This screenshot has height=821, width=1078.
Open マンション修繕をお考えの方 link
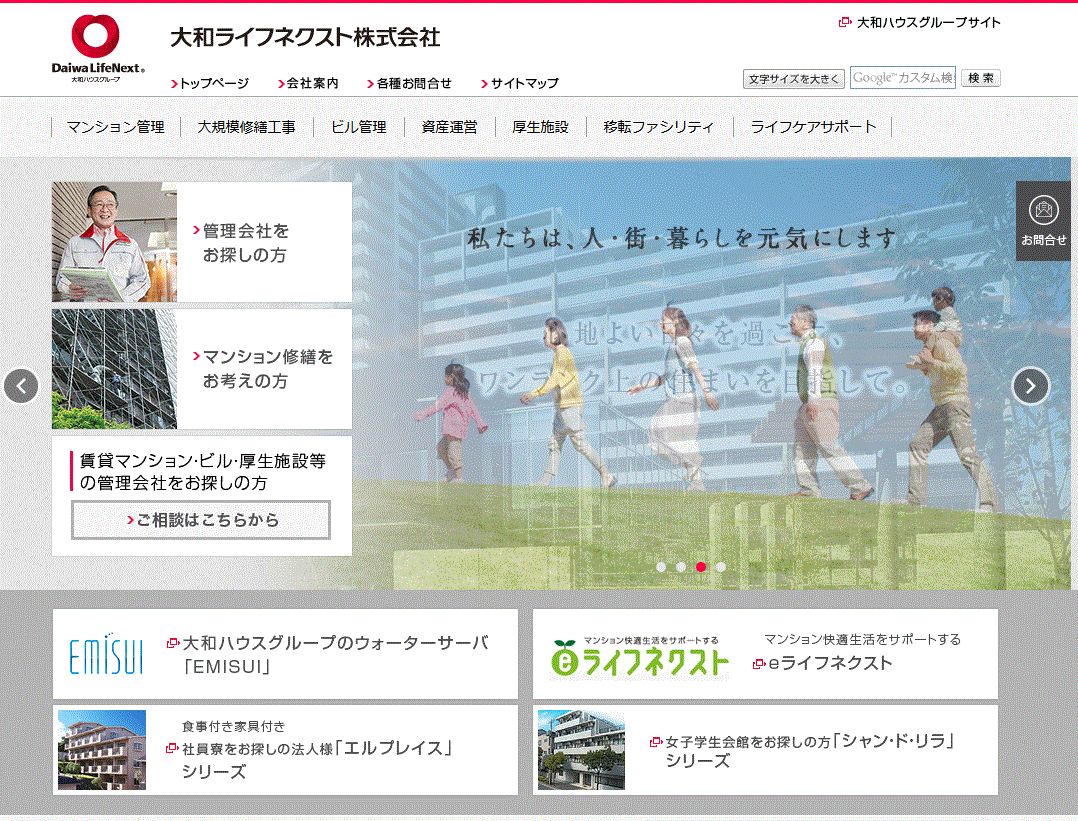point(263,369)
